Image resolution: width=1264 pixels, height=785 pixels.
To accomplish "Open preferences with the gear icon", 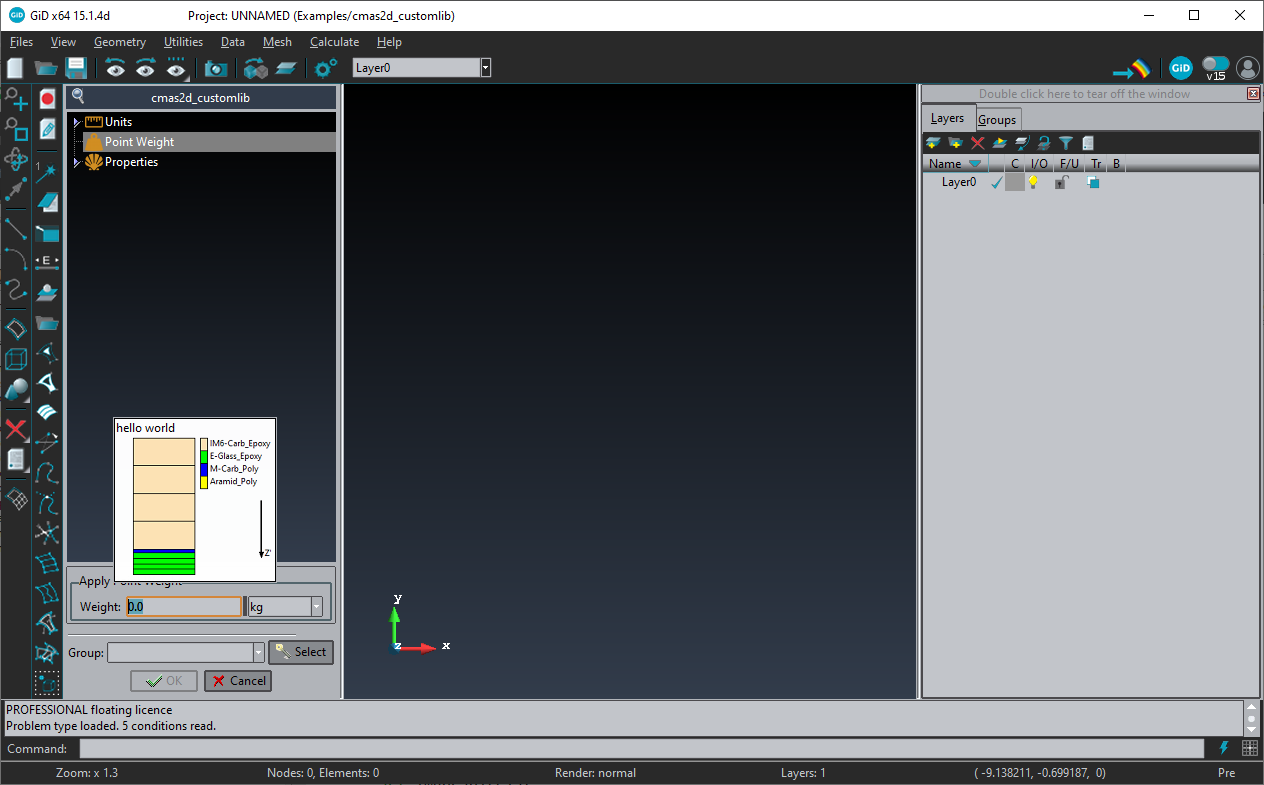I will click(325, 68).
